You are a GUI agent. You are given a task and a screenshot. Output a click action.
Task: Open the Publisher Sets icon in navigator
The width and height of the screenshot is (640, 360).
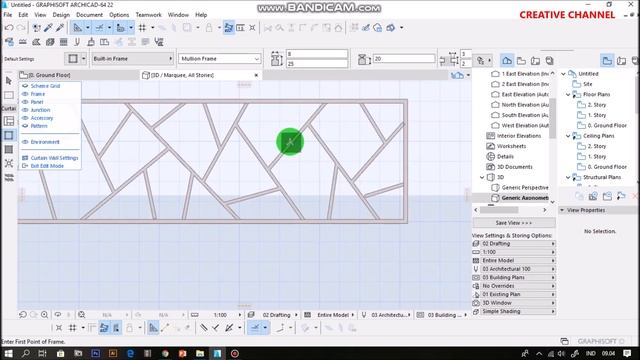click(550, 60)
